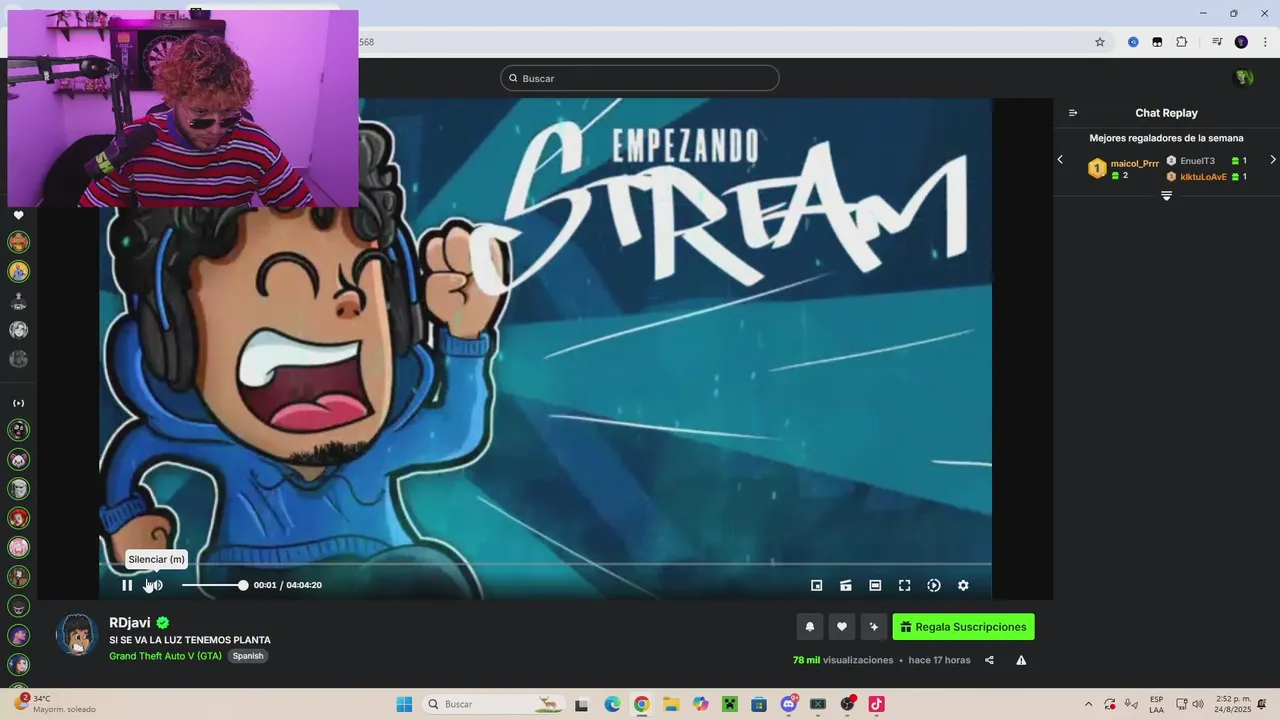Screen dimensions: 1280x720
Task: Open the RDjavi channel name link
Action: click(x=130, y=622)
